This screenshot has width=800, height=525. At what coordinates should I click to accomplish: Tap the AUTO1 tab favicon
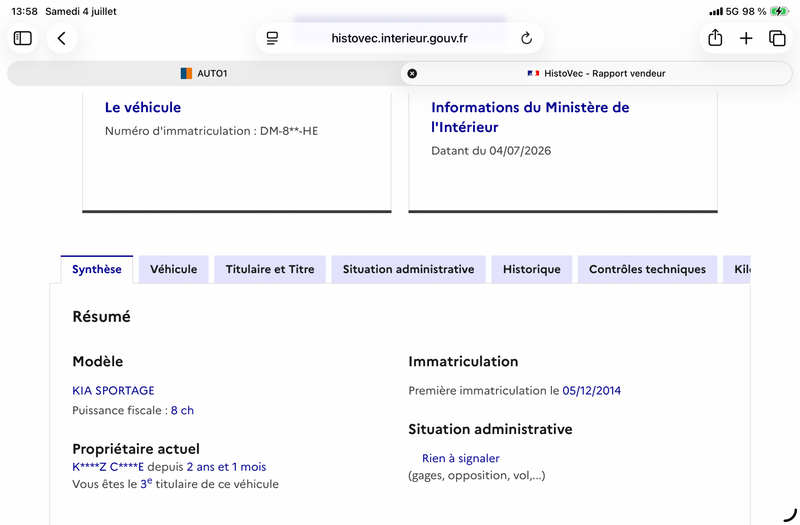(186, 73)
